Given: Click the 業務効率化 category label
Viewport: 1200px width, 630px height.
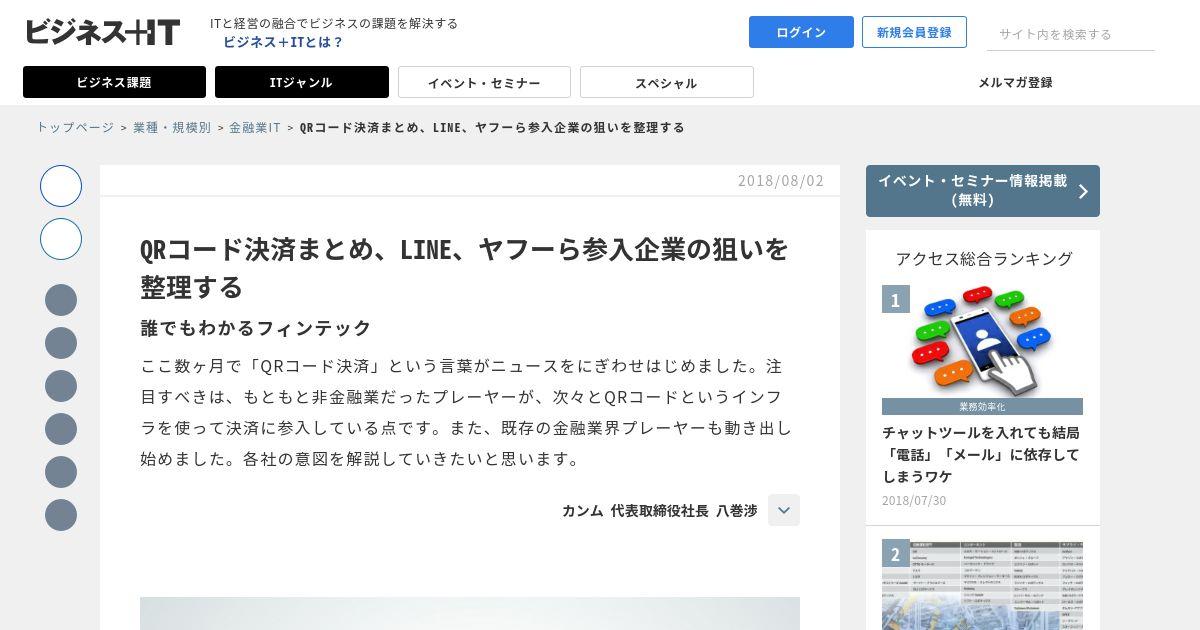Looking at the screenshot, I should coord(982,407).
